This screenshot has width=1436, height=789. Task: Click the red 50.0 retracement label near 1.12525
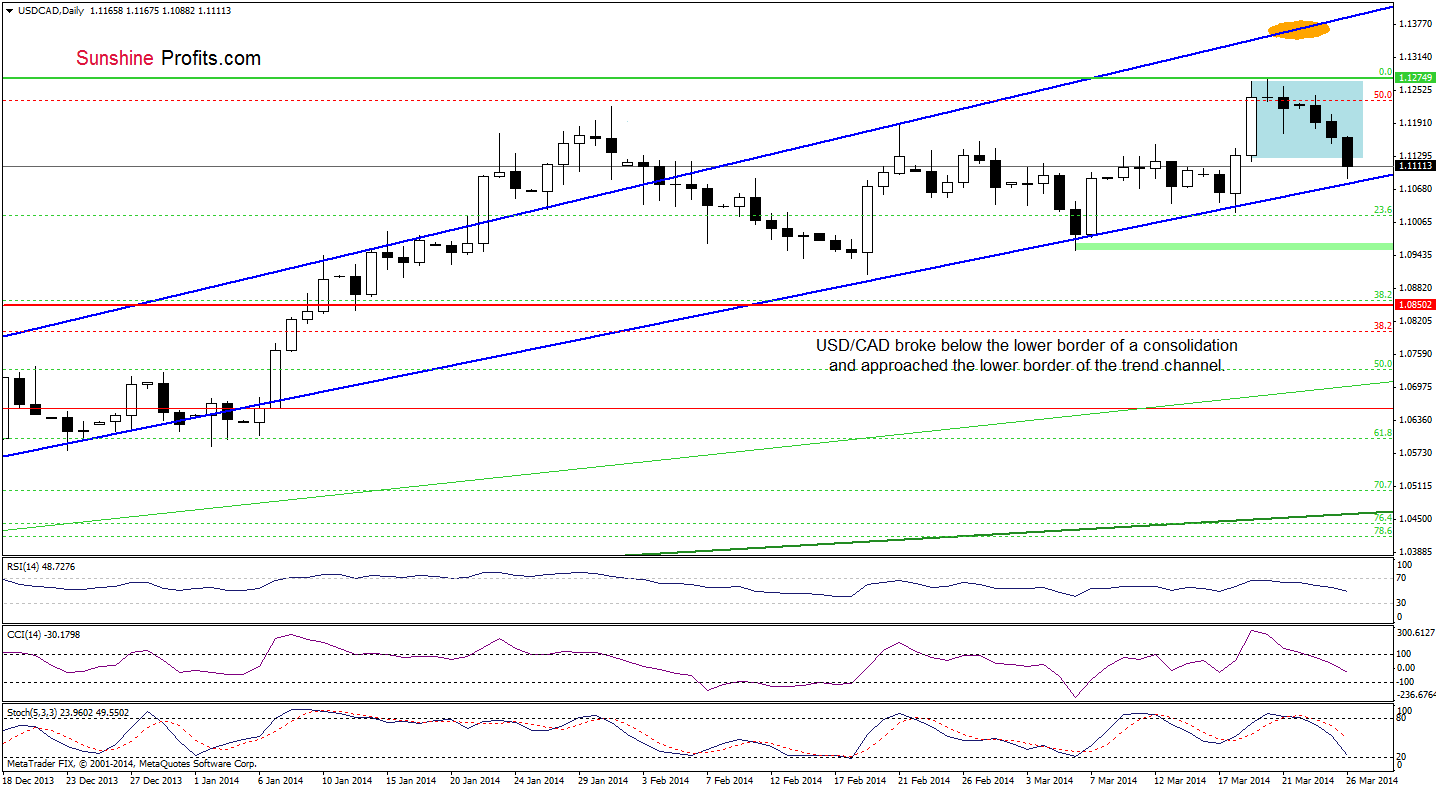tap(1383, 95)
